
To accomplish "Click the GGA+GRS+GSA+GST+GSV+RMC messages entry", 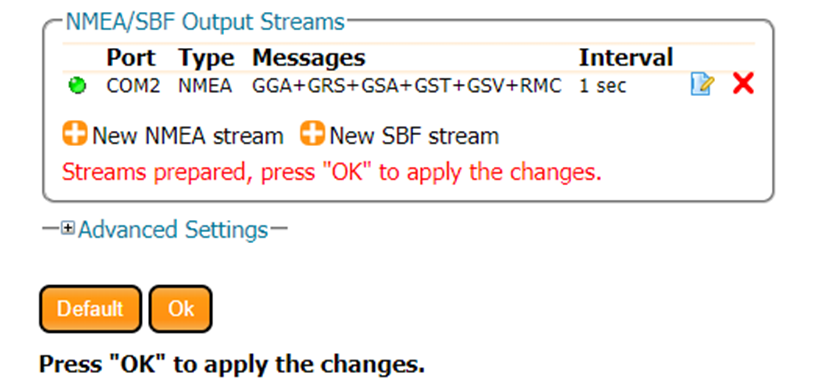I will point(407,86).
